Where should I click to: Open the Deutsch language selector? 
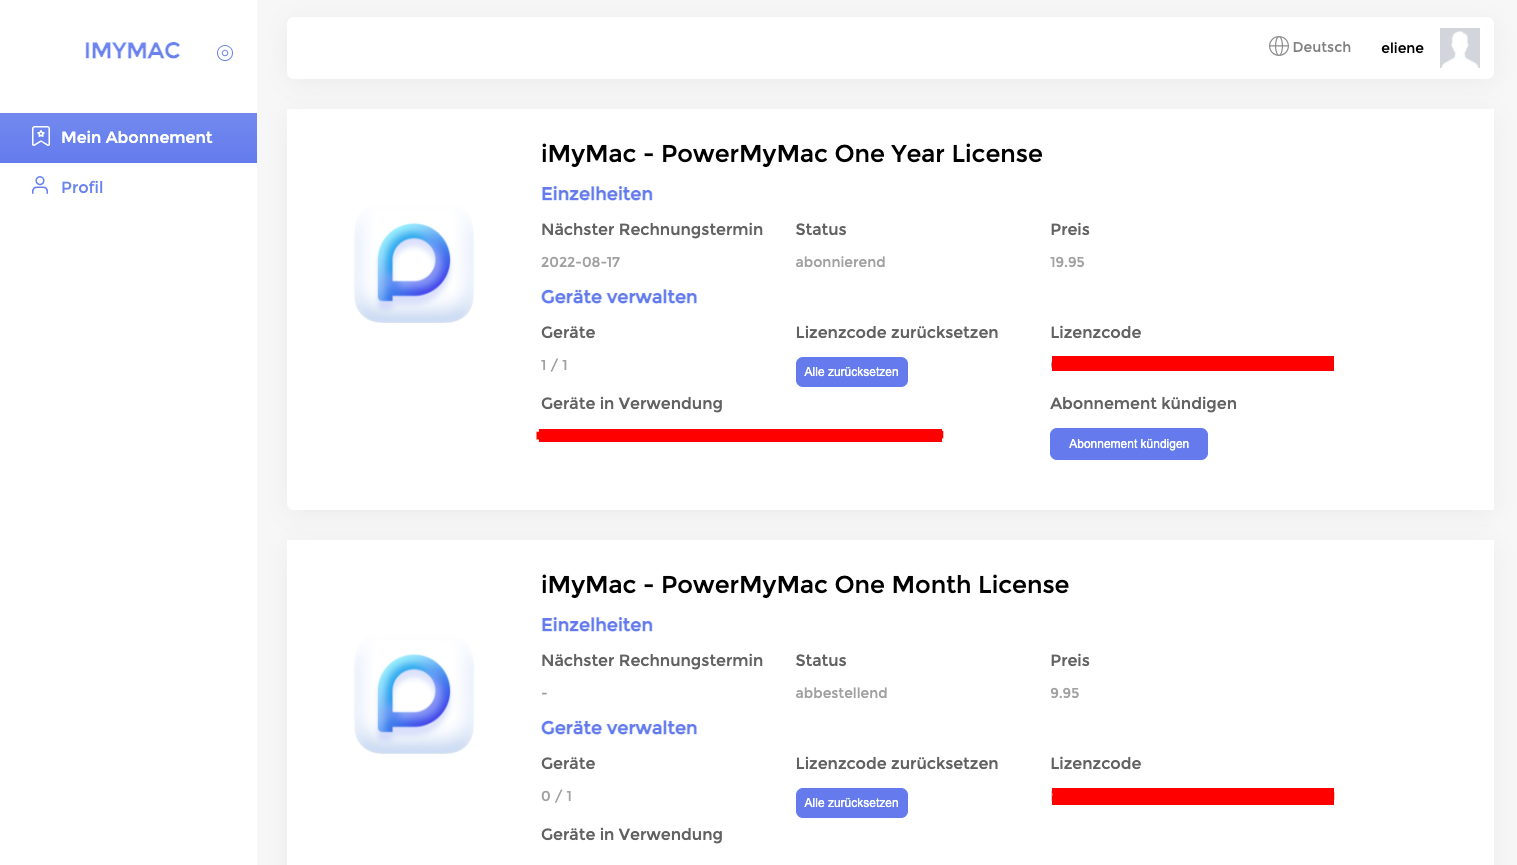coord(1310,47)
